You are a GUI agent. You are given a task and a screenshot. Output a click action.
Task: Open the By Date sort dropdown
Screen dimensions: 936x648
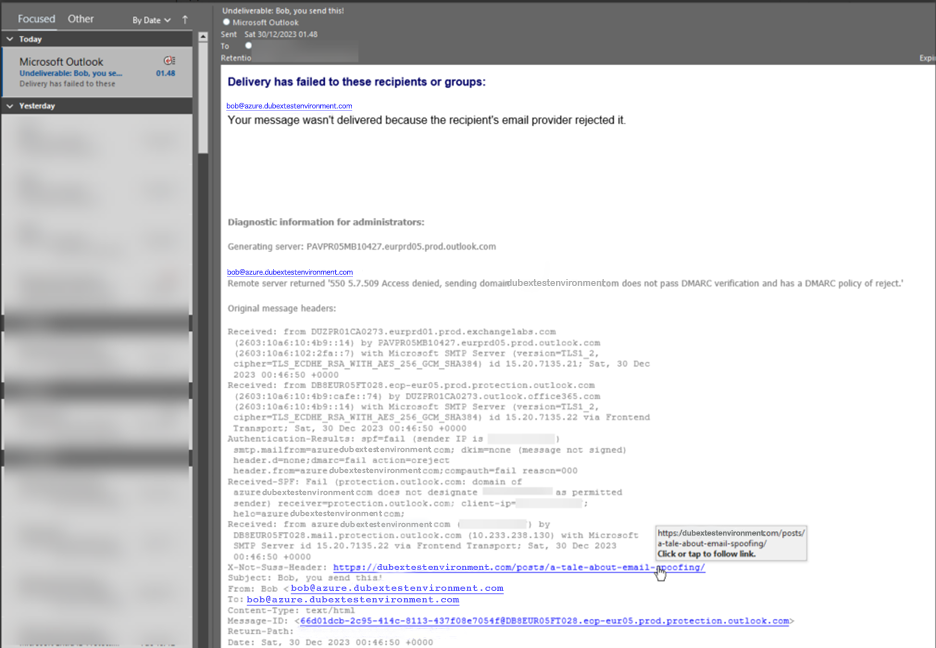152,20
